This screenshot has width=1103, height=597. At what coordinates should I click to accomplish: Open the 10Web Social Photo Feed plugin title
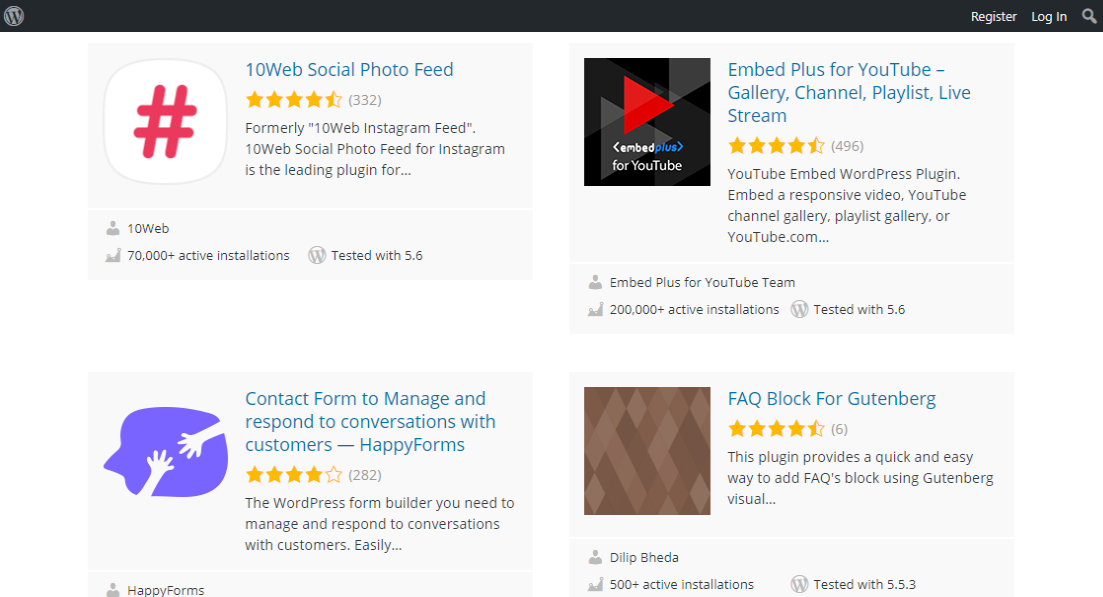click(349, 70)
